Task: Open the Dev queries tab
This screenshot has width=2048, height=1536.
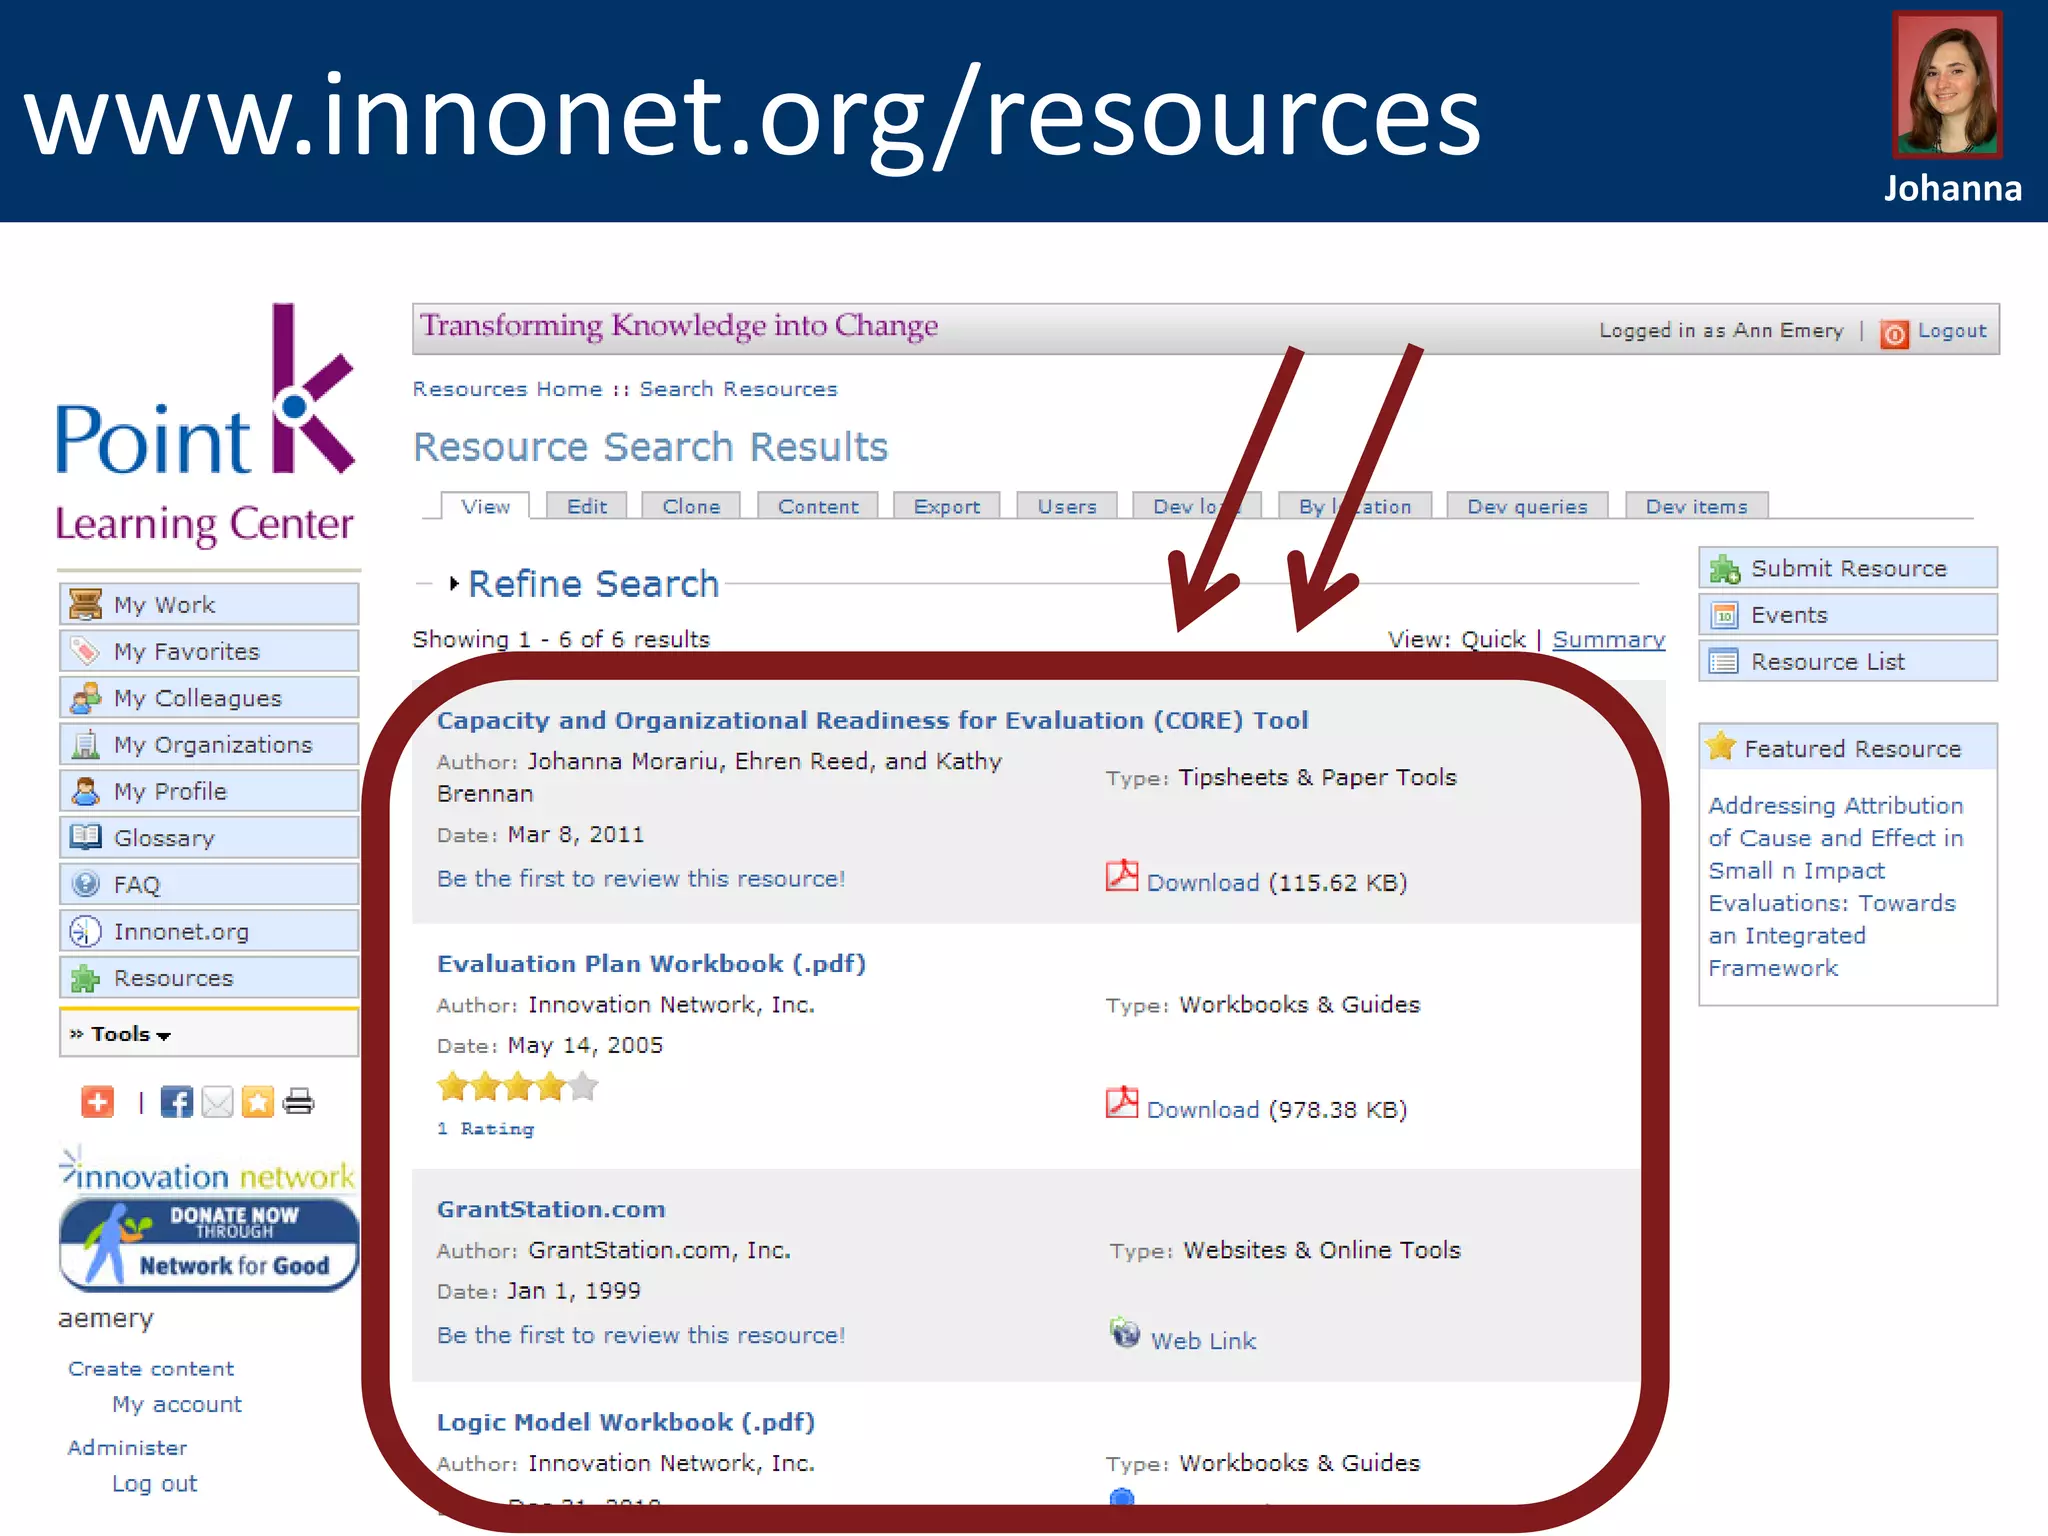Action: click(x=1527, y=507)
